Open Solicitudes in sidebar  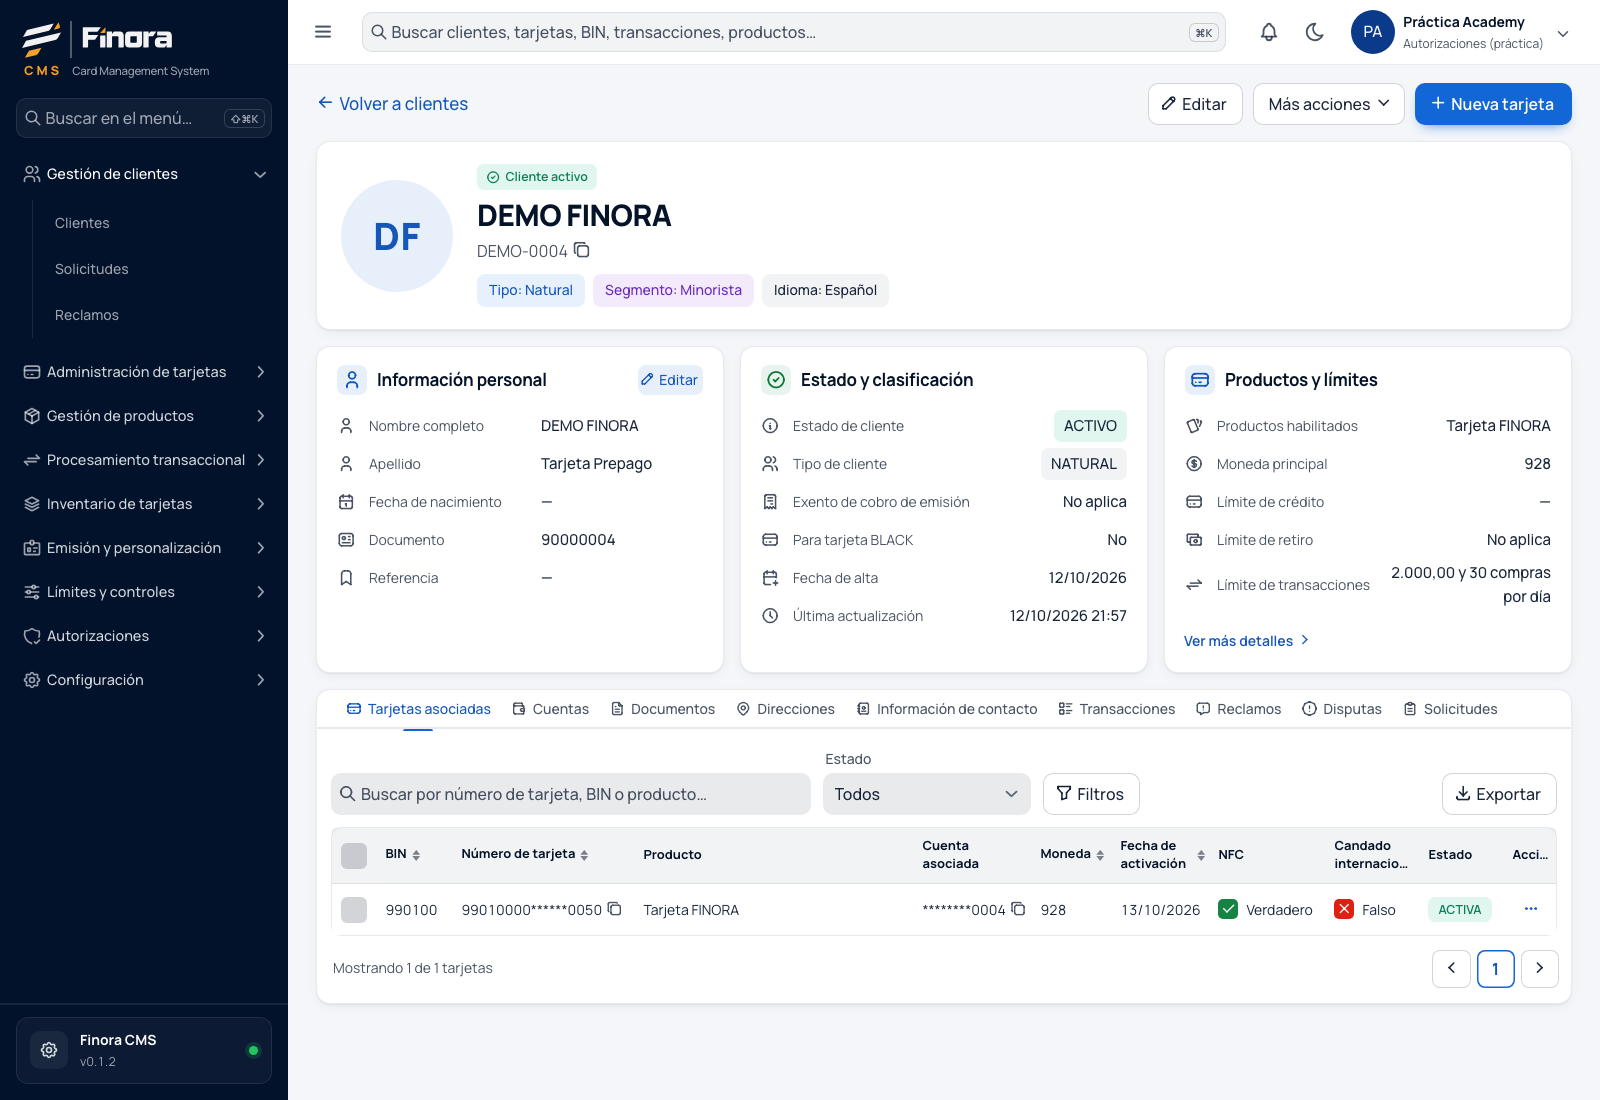(x=92, y=269)
